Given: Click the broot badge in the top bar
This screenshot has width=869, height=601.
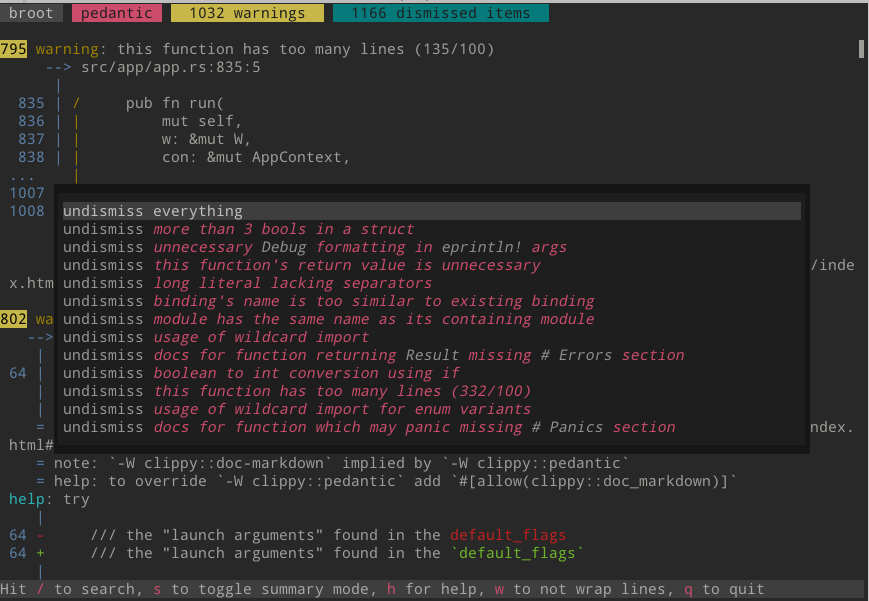Looking at the screenshot, I should pos(31,13).
